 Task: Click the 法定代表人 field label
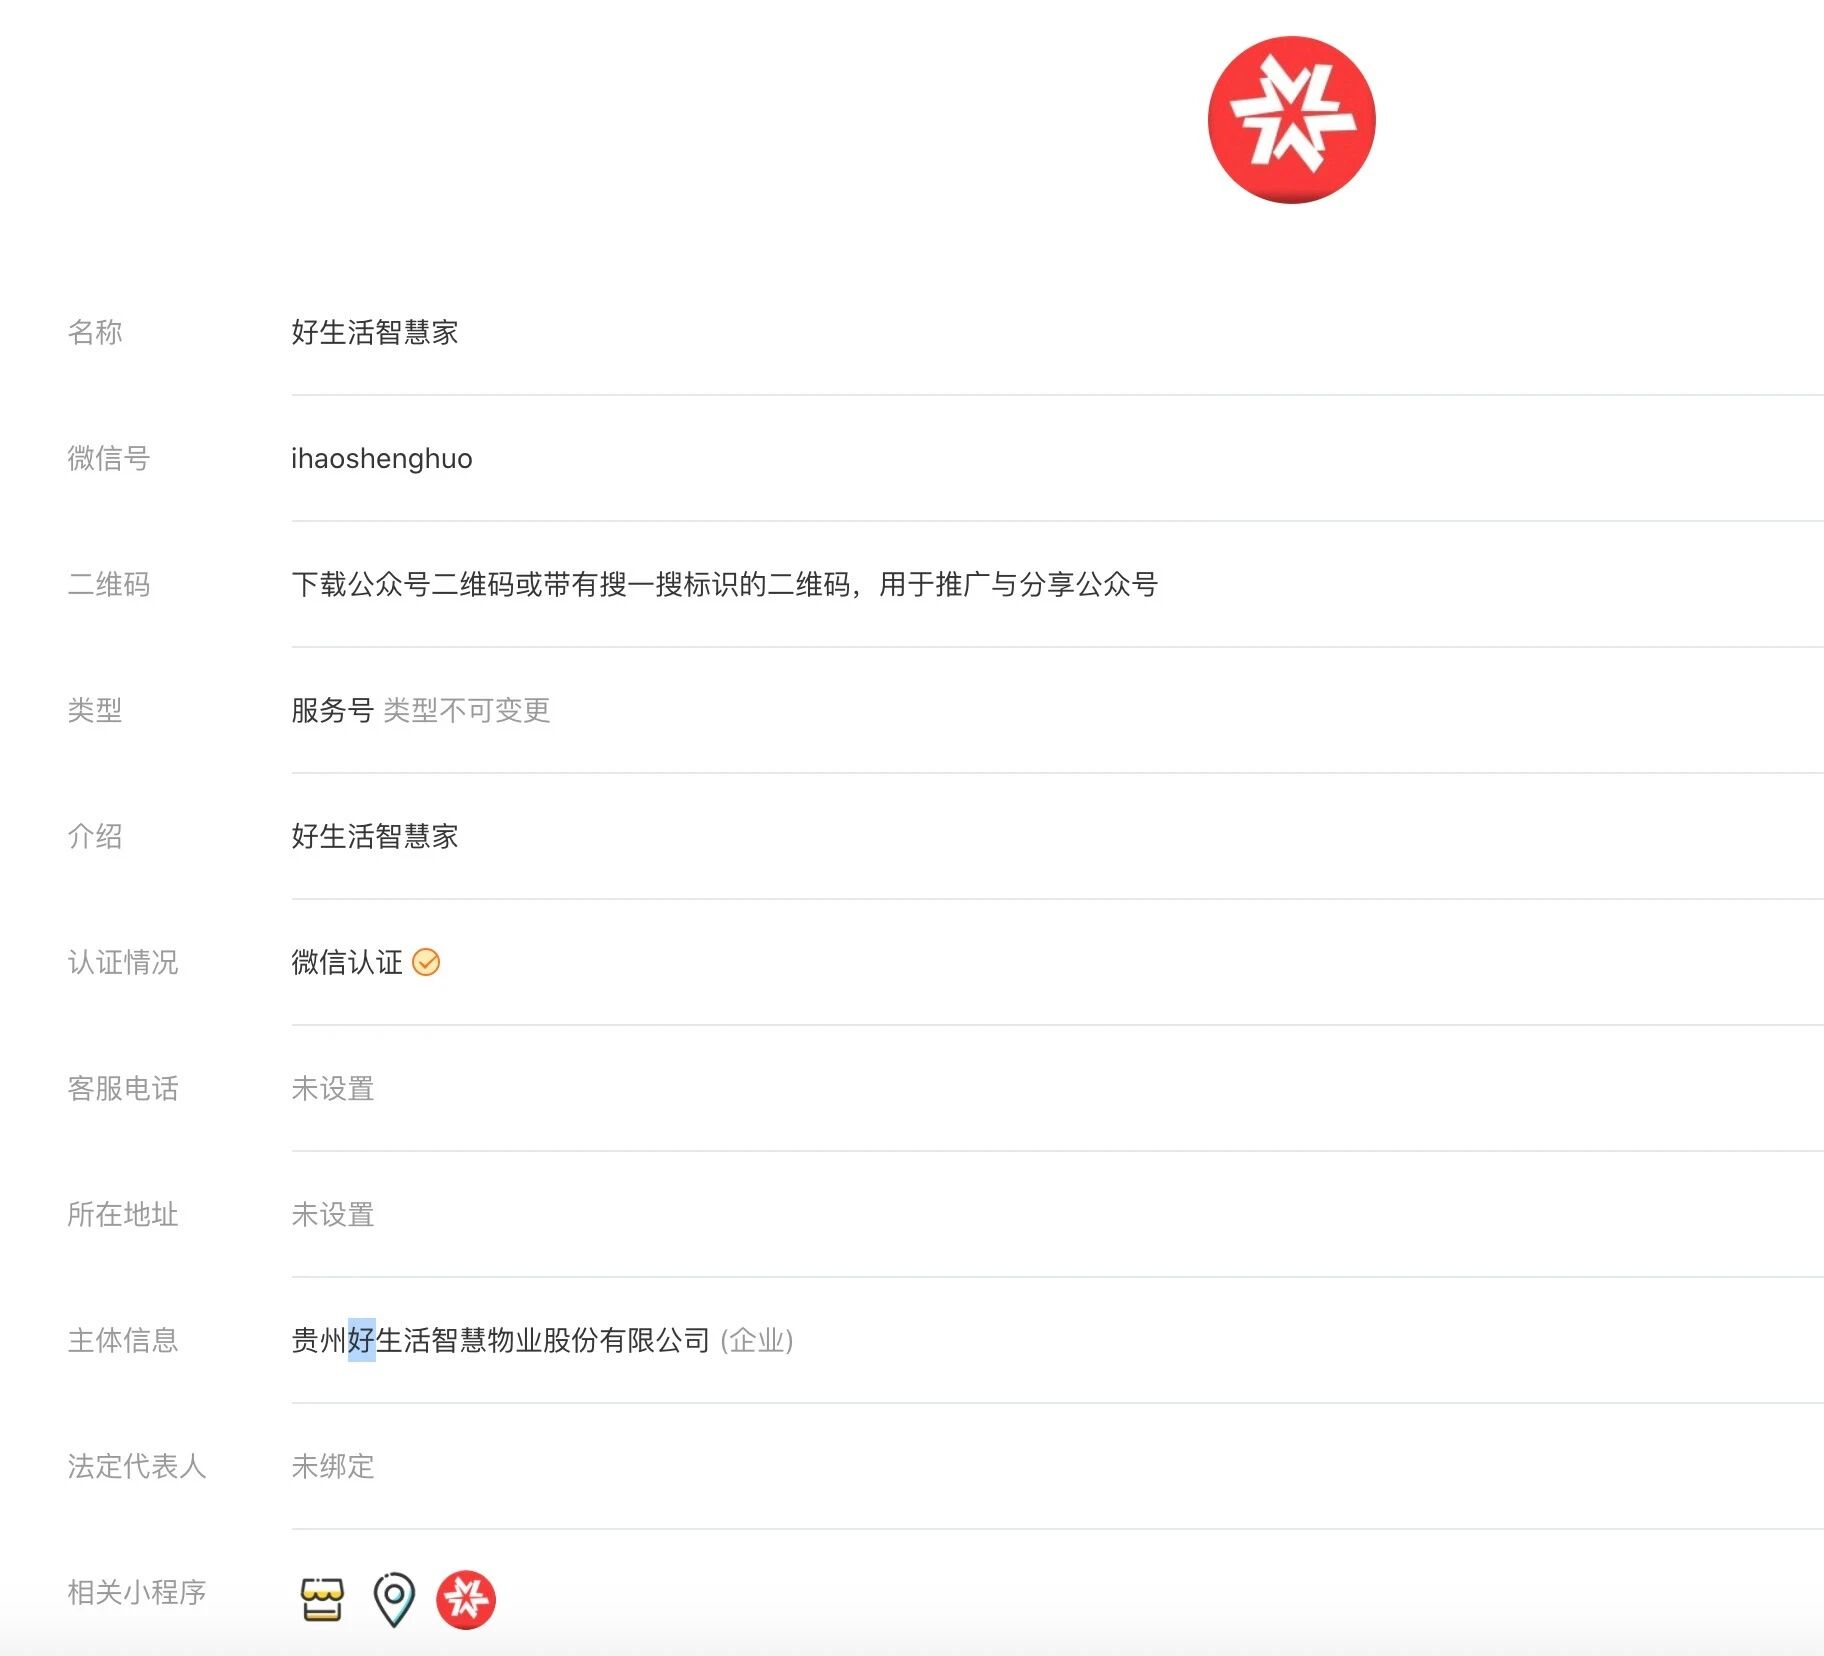[x=137, y=1466]
